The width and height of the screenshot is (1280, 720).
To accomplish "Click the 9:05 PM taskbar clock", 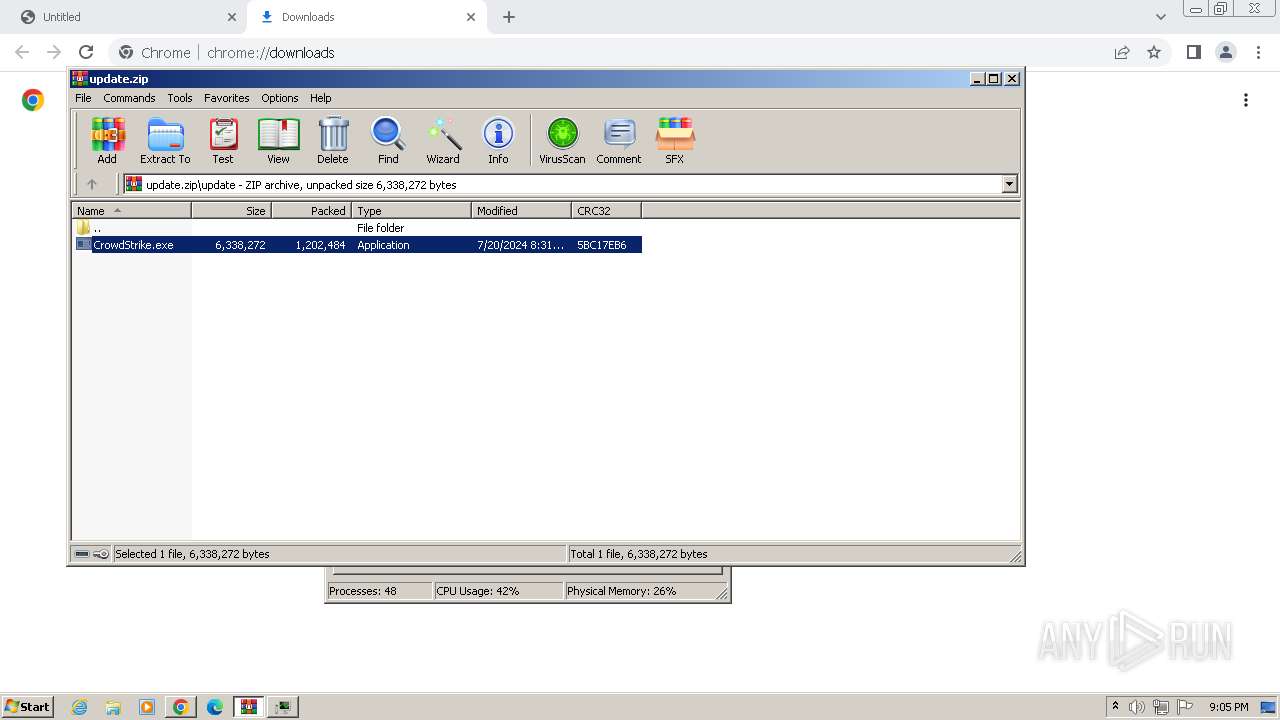I will click(x=1229, y=707).
